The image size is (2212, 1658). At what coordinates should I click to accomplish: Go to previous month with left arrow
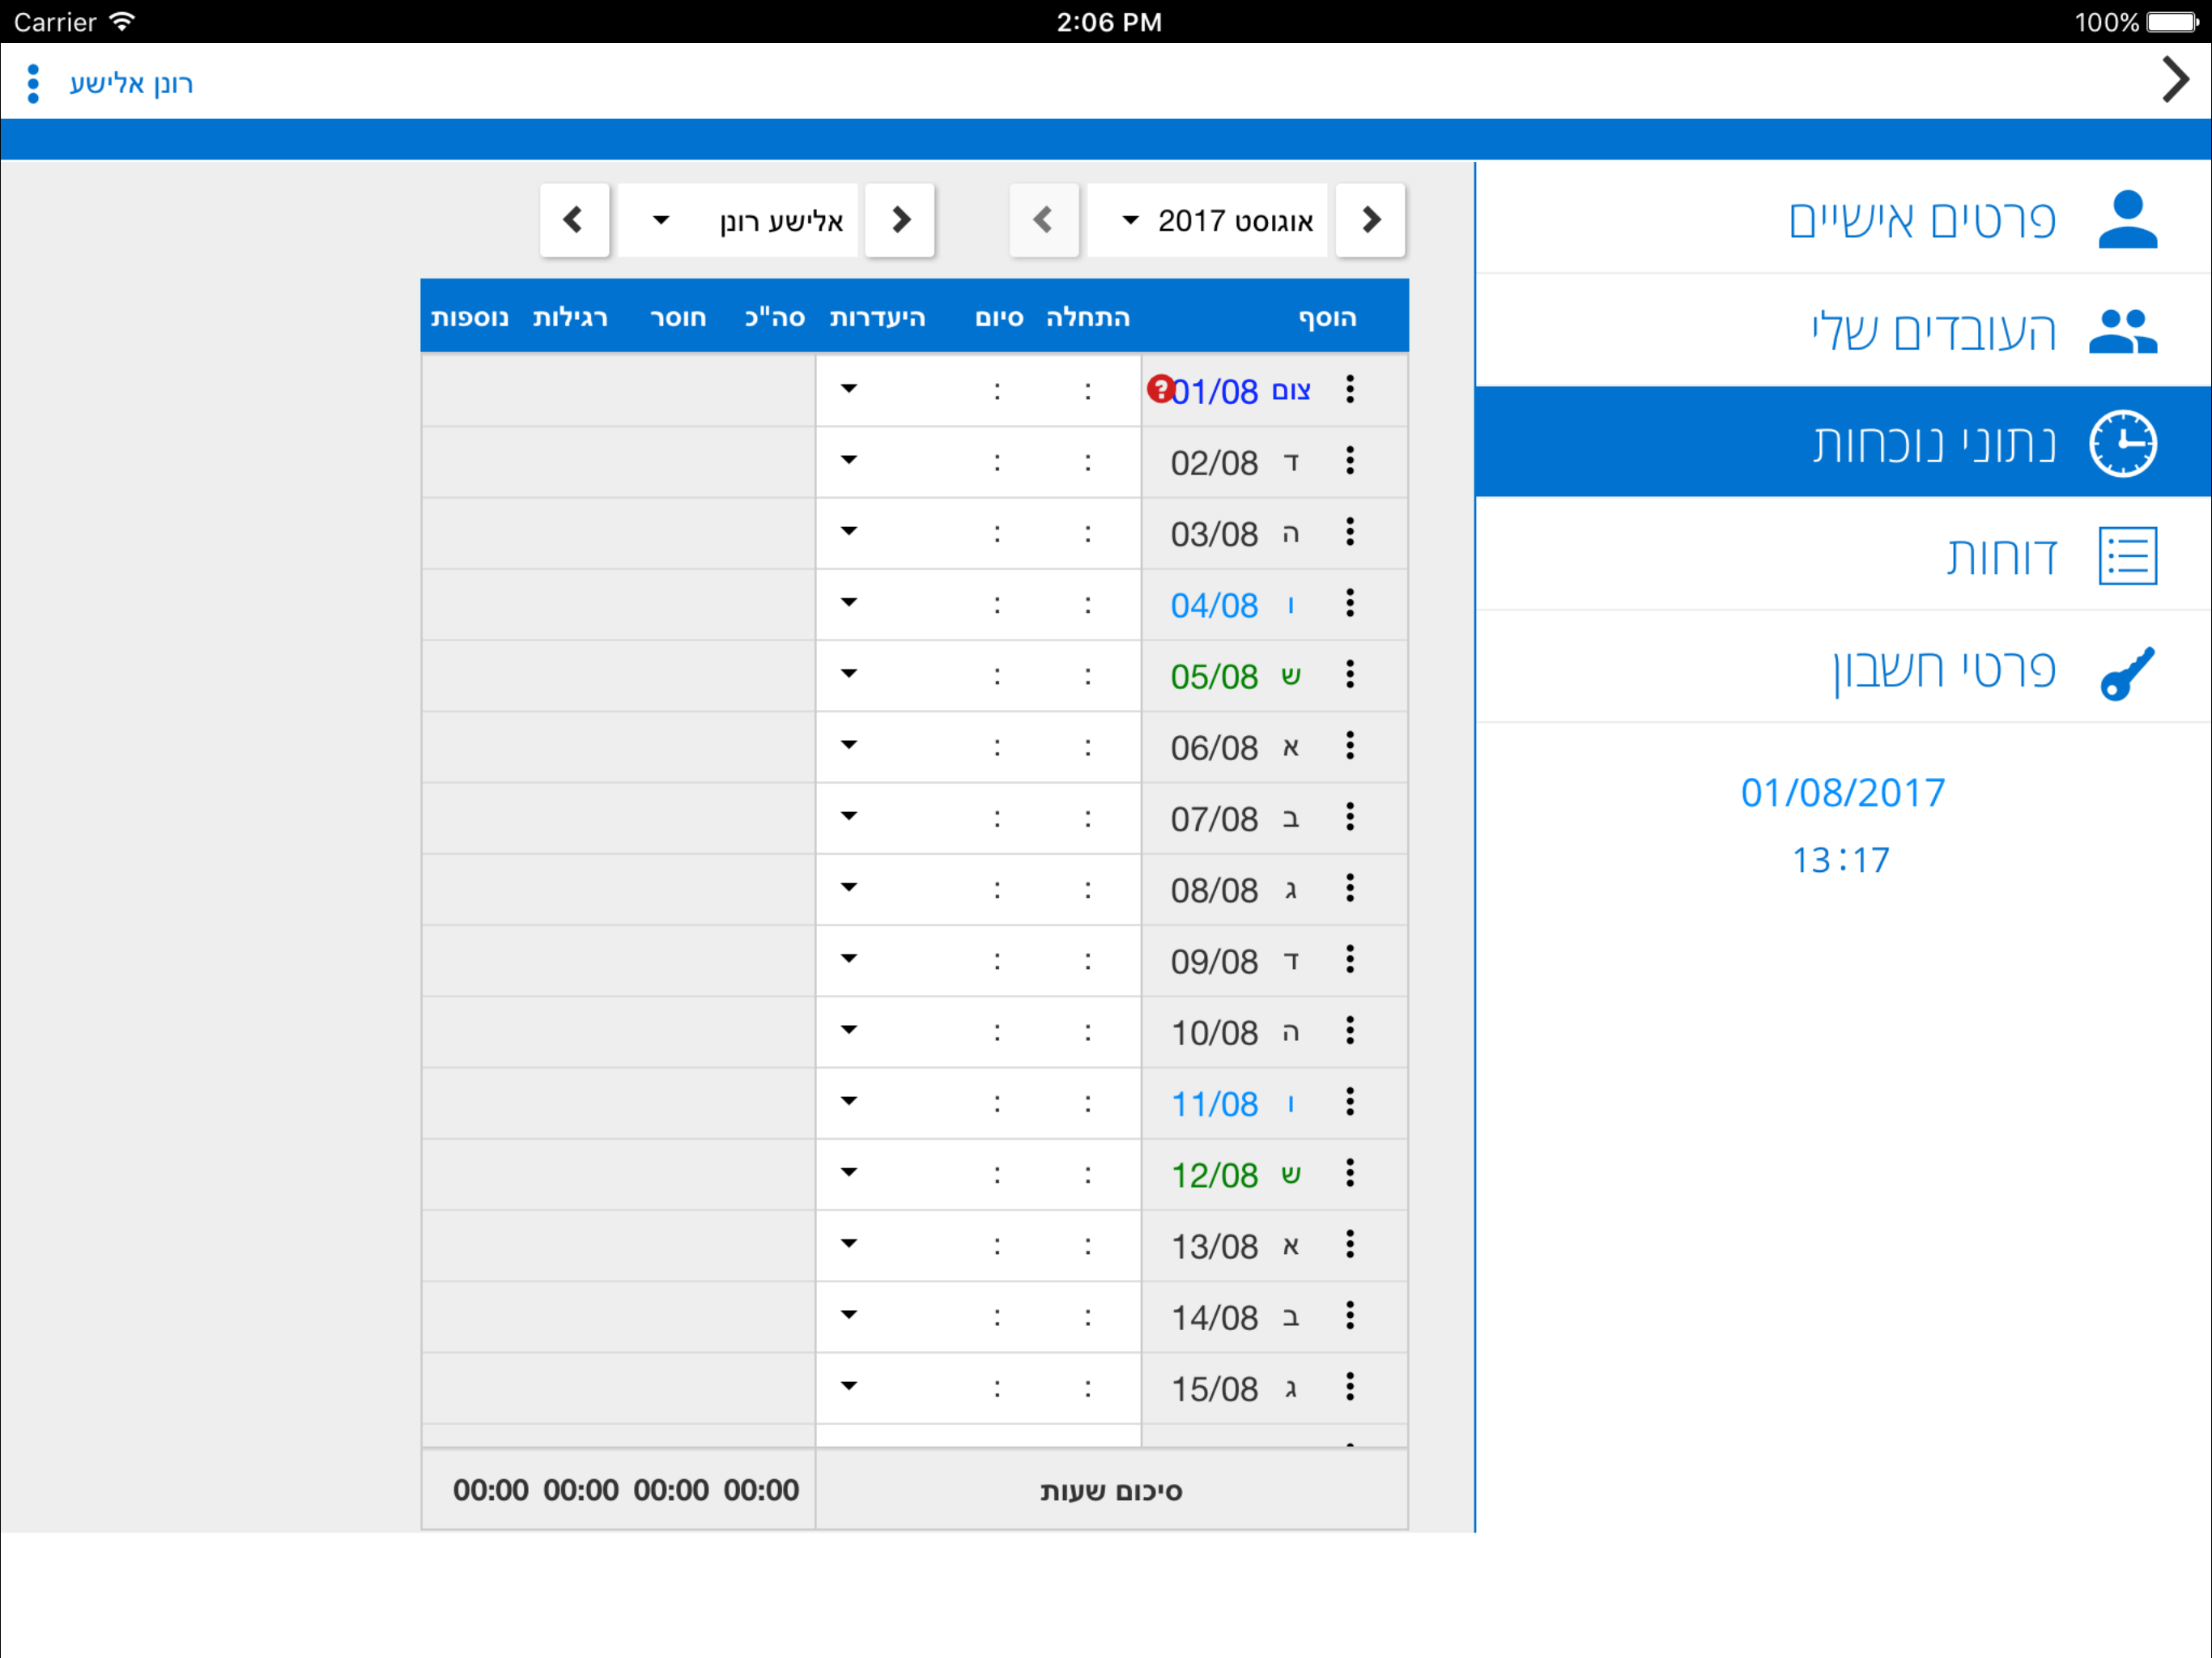pyautogui.click(x=1043, y=220)
